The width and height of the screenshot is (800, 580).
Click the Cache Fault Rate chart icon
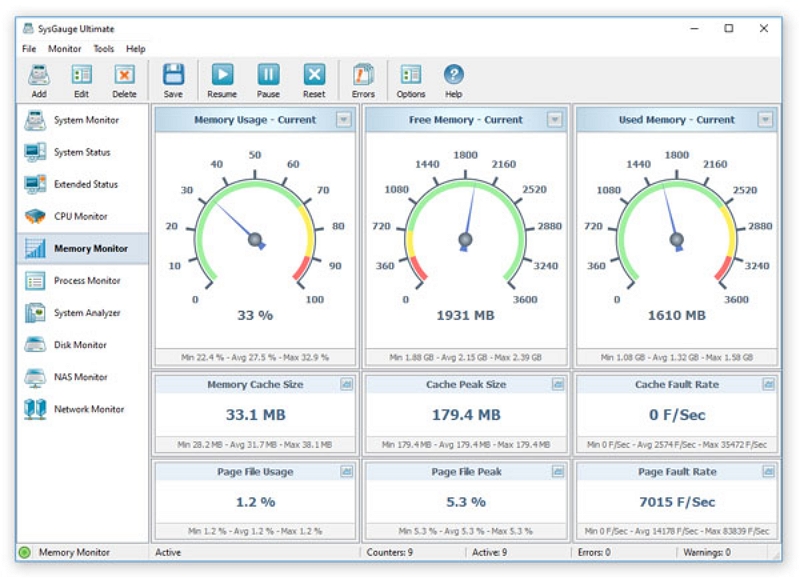(768, 384)
